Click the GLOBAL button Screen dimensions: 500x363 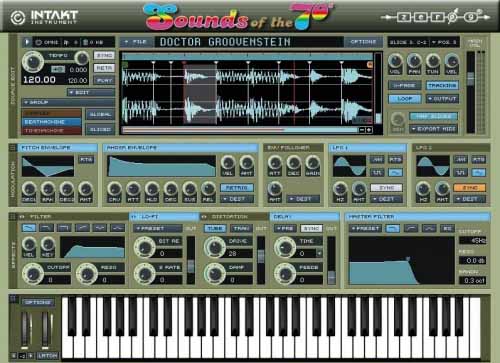tap(100, 114)
